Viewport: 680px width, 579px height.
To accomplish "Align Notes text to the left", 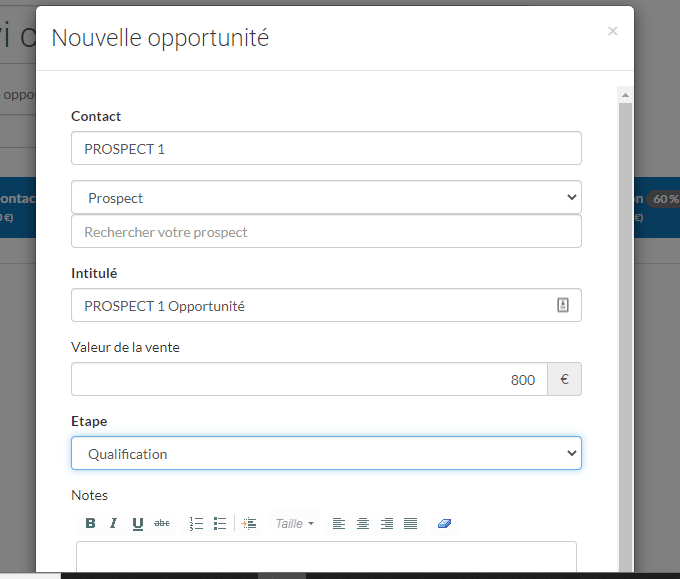I will (x=339, y=523).
